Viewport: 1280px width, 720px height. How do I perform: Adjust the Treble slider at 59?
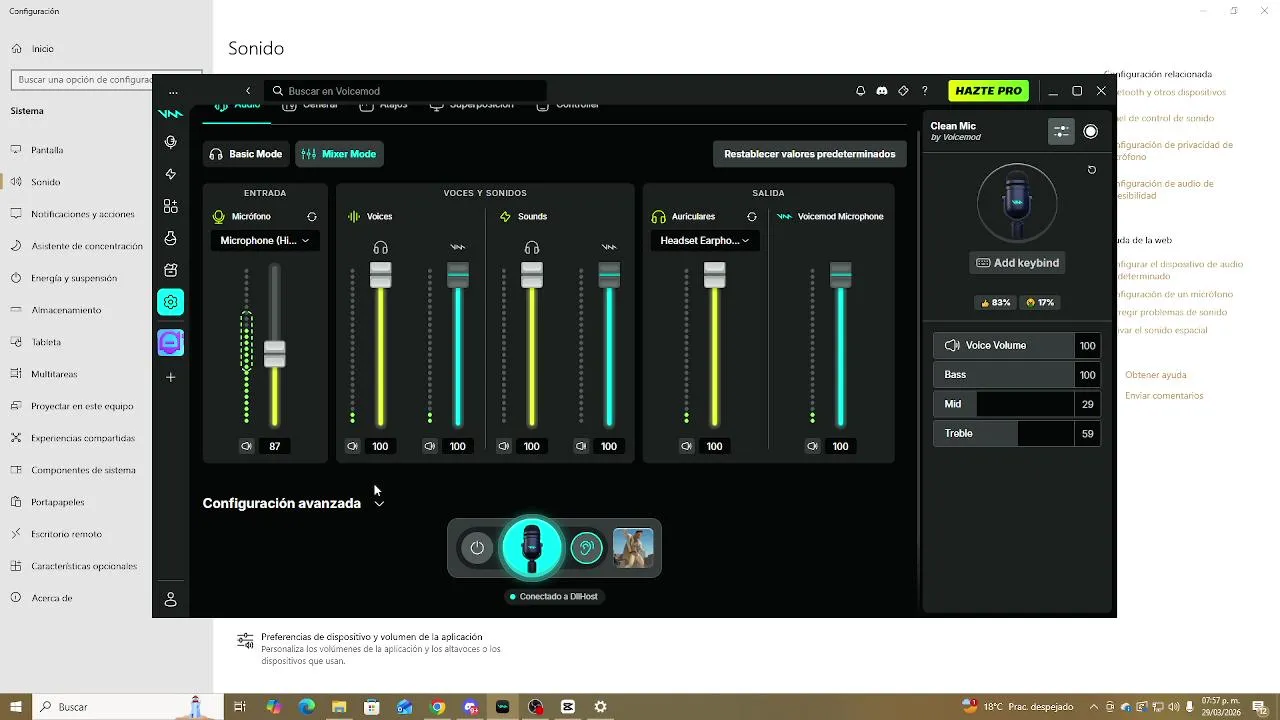(x=1017, y=433)
